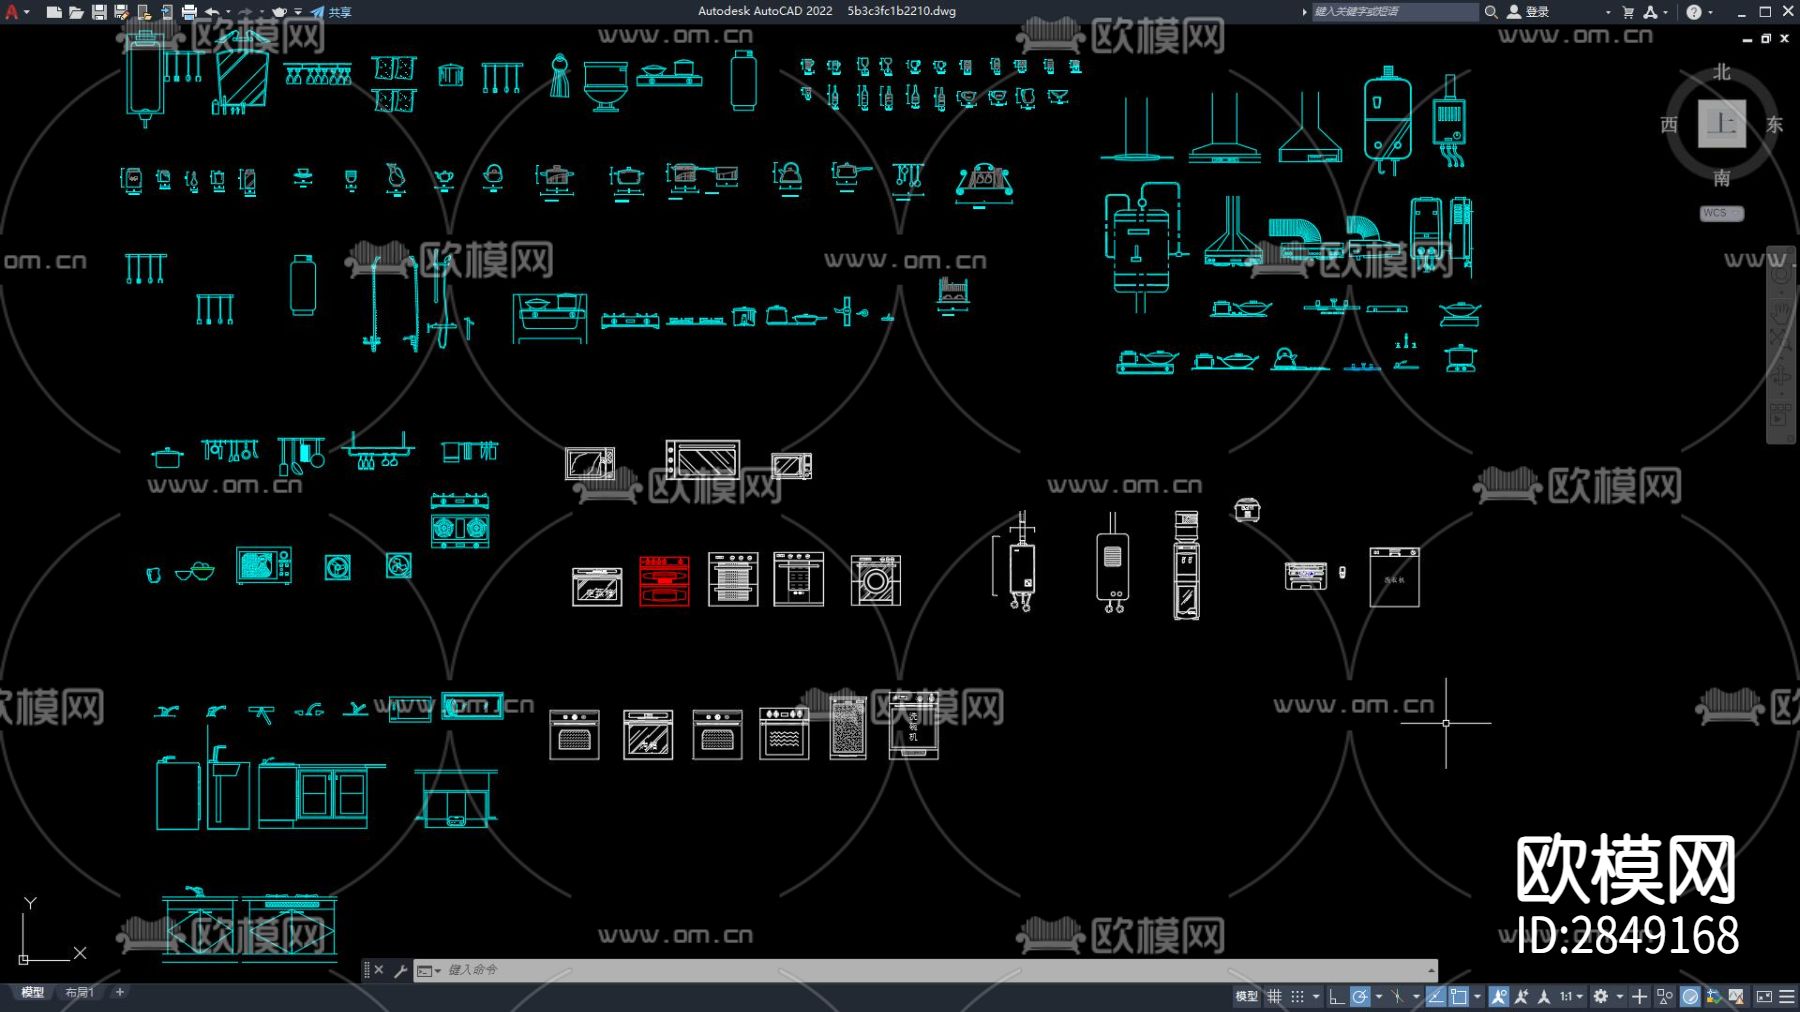The image size is (1800, 1012).
Task: Save to web and mobile
Action: point(166,12)
